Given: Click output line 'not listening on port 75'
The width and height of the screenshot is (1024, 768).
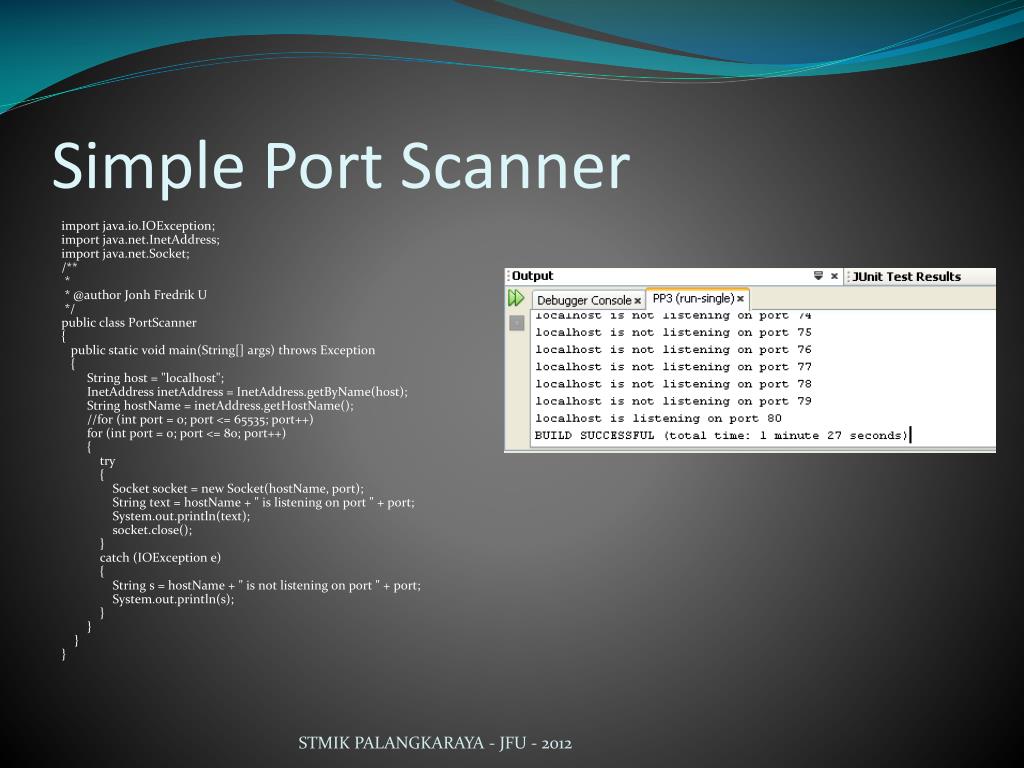Looking at the screenshot, I should click(673, 332).
